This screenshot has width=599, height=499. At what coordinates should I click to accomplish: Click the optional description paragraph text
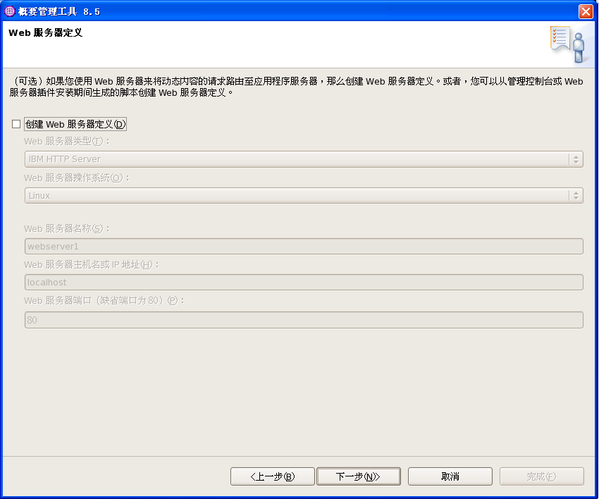point(296,87)
